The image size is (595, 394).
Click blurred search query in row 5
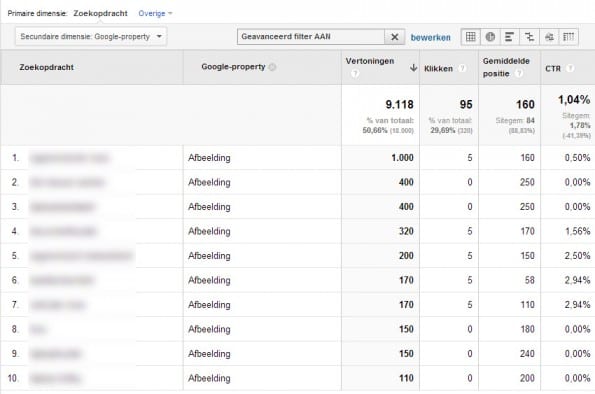pyautogui.click(x=81, y=256)
